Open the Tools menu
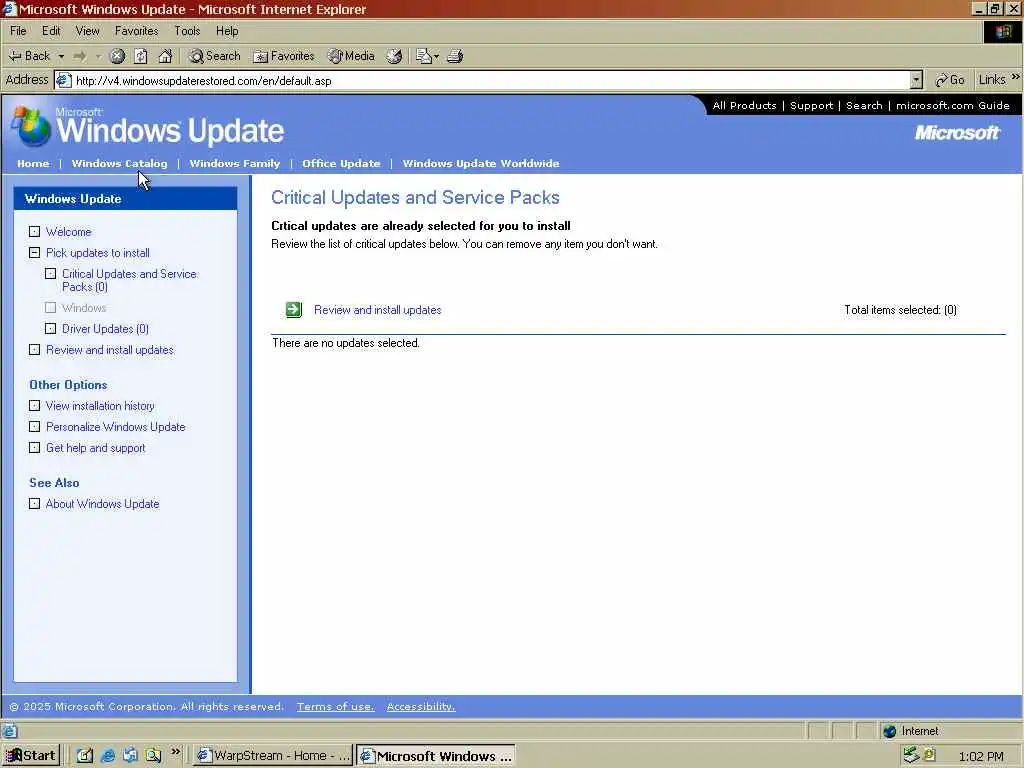Screen dimensions: 1024x768 coord(187,31)
